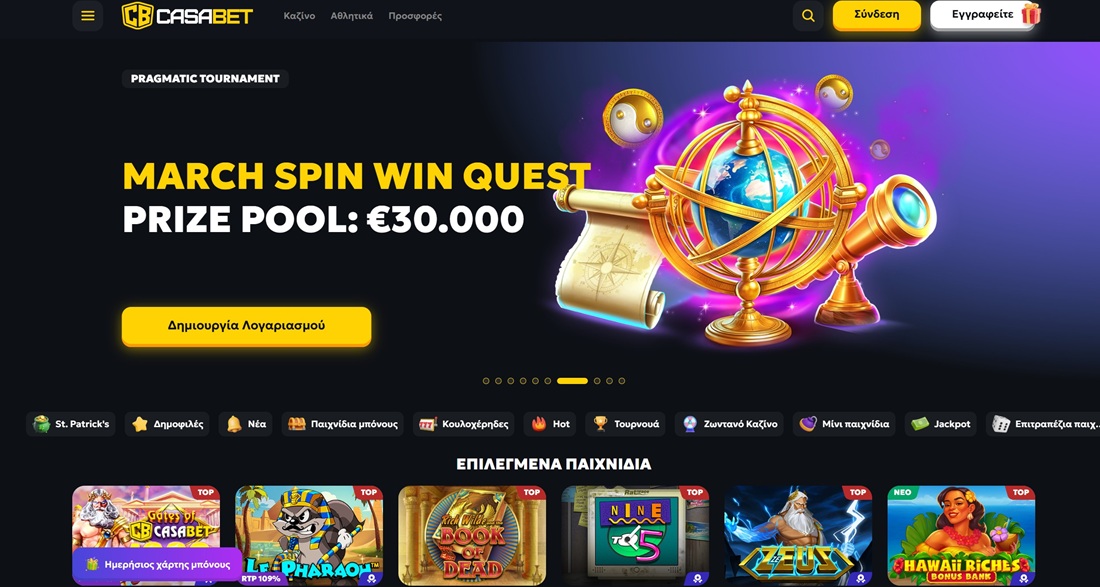
Task: Go to the first carousel slide dot
Action: pos(486,381)
